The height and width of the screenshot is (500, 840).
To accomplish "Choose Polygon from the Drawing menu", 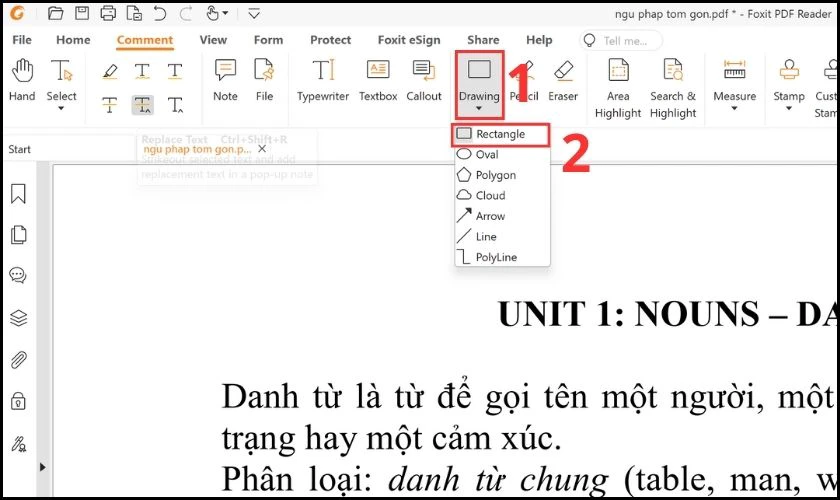I will click(501, 175).
